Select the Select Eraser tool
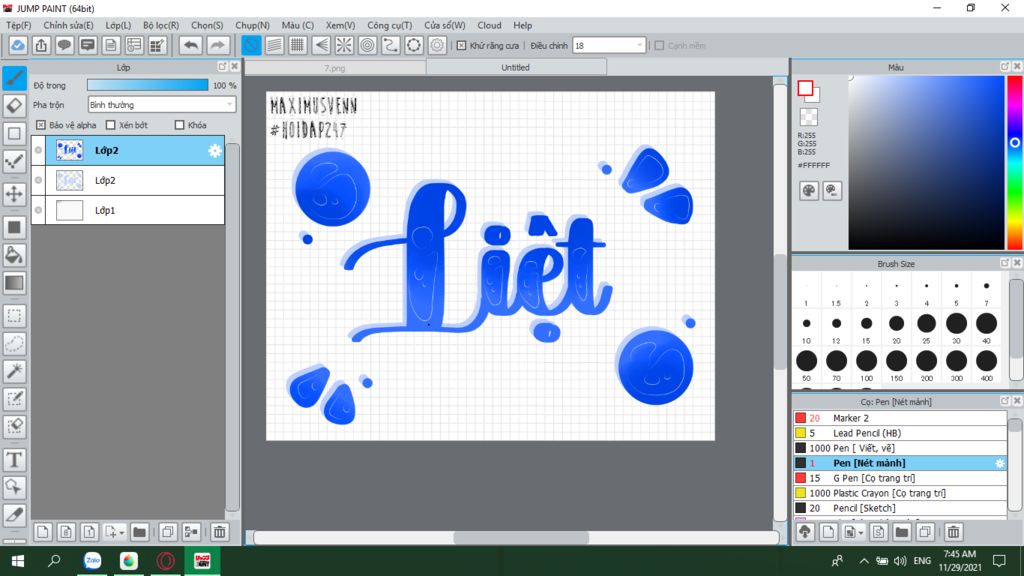Screen dimensions: 1024x576 [x=14, y=426]
